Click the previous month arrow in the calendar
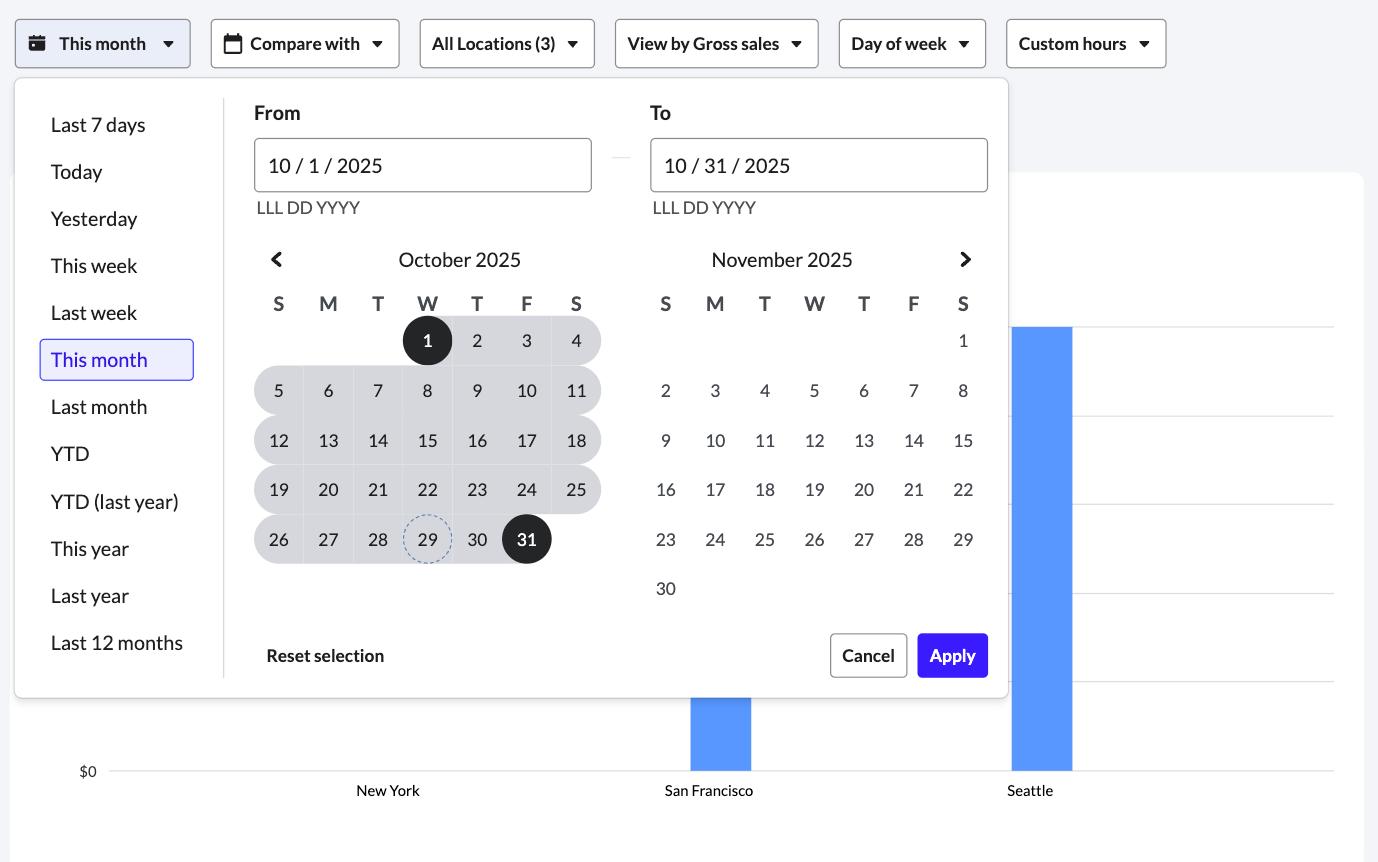 tap(276, 259)
